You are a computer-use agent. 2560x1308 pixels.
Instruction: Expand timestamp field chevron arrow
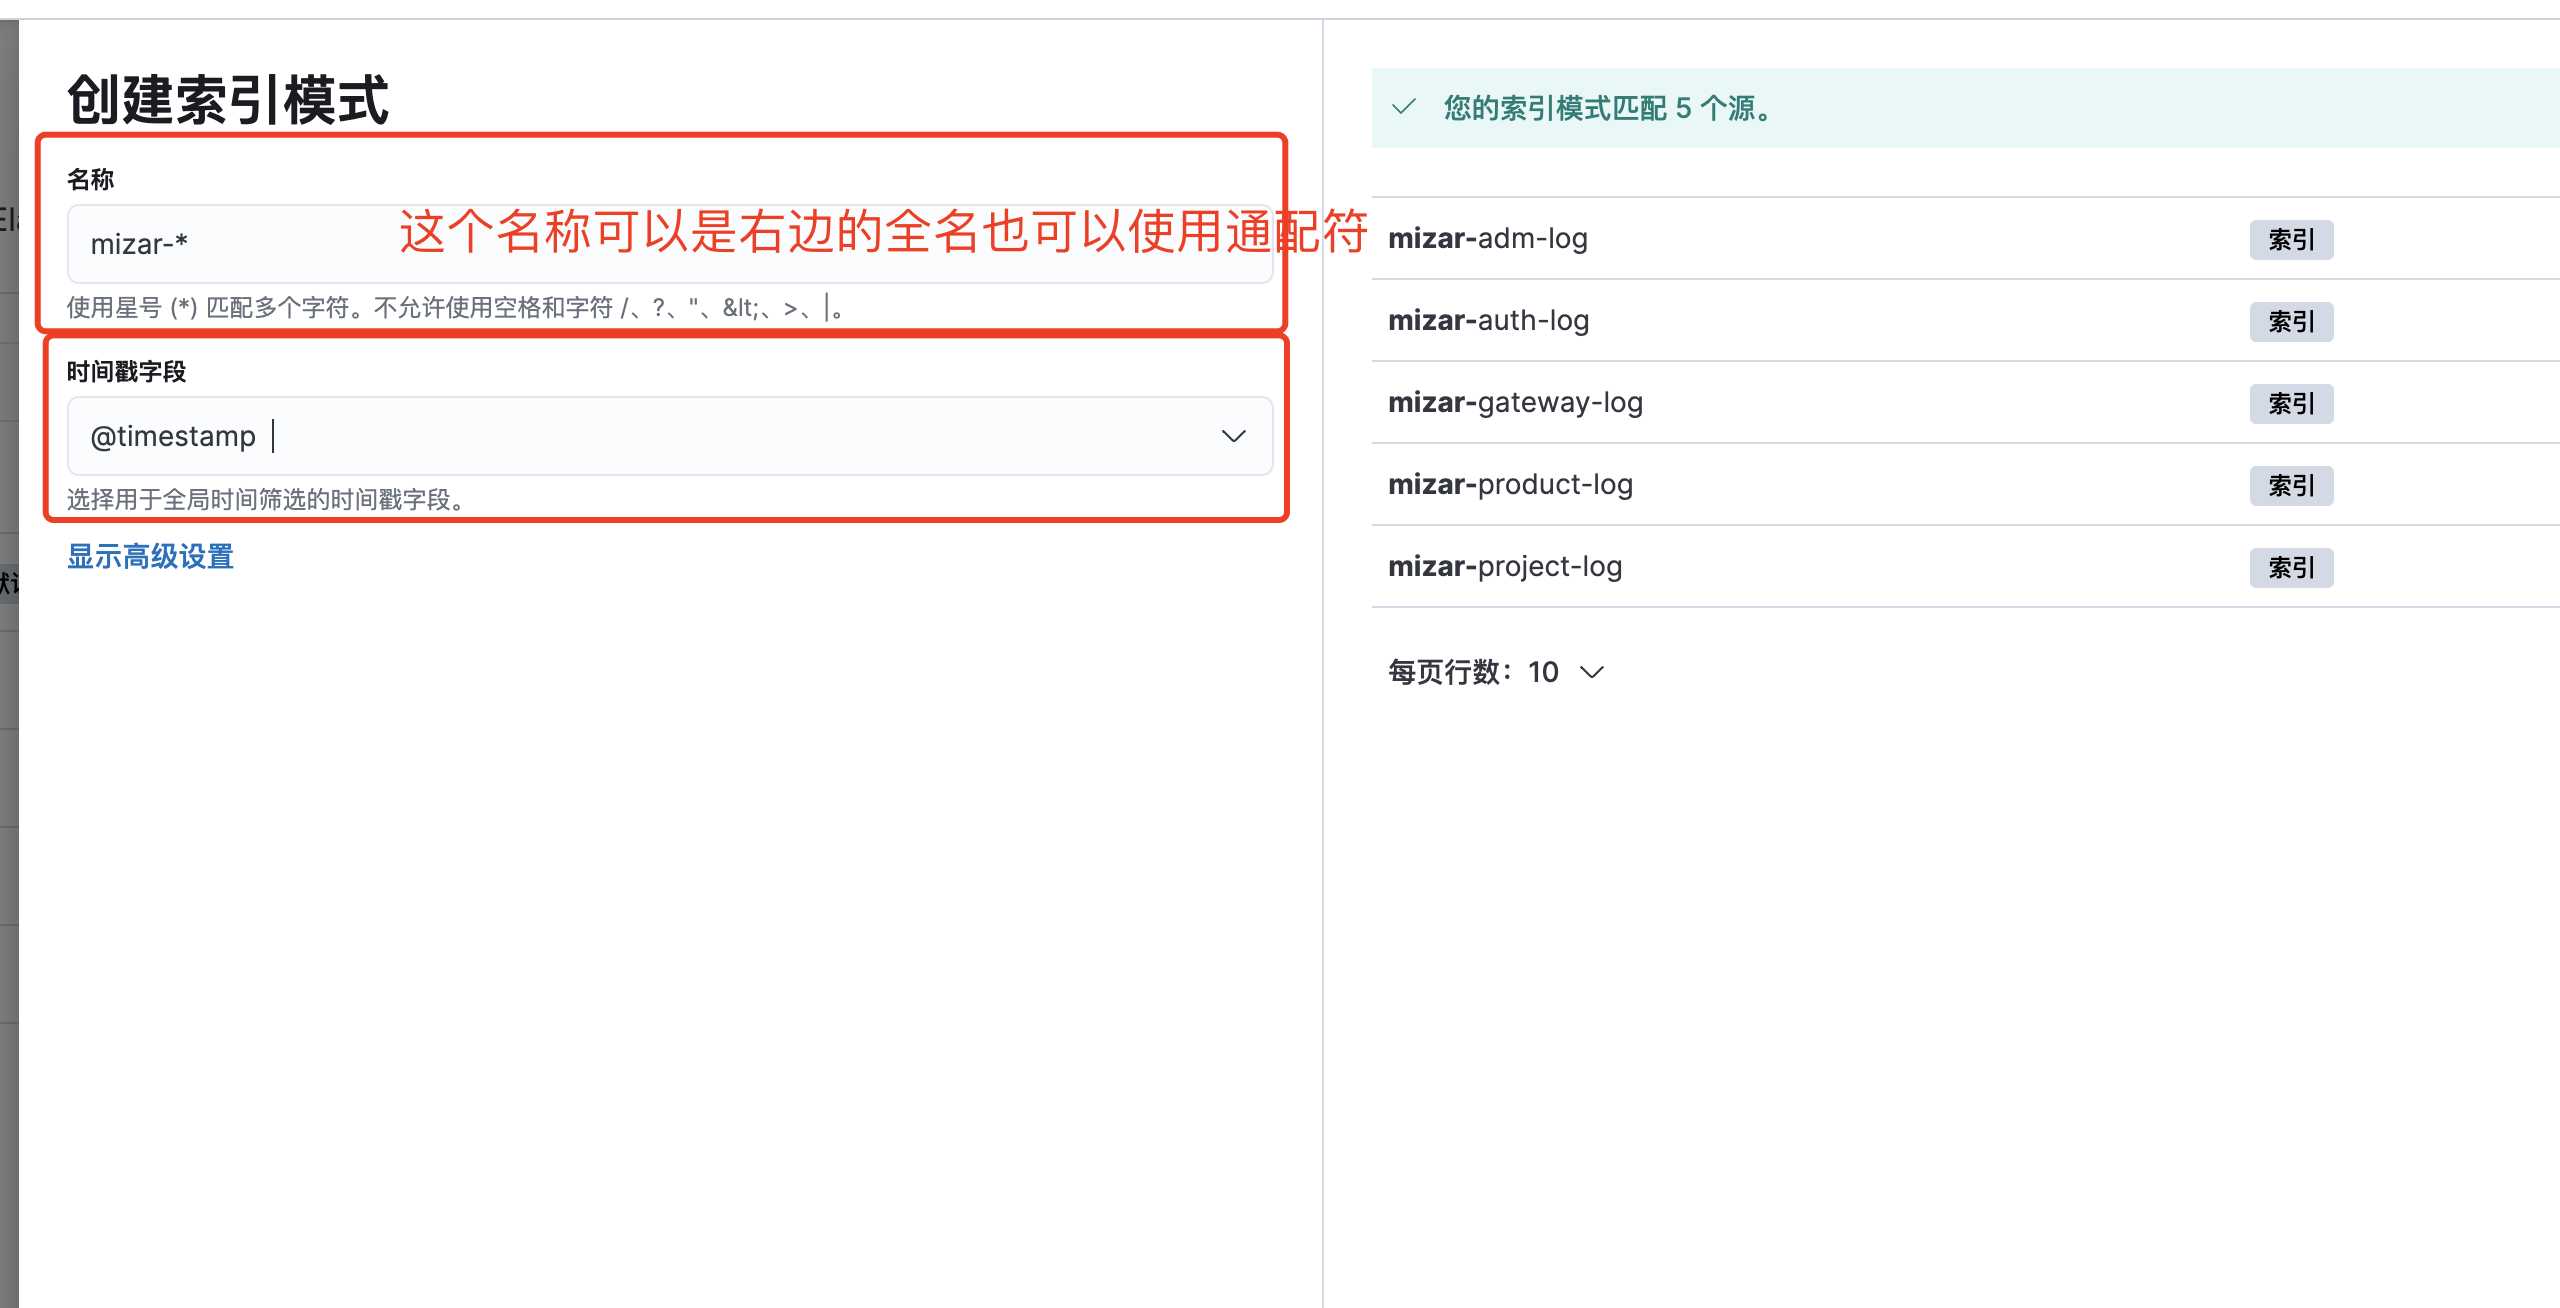click(x=1234, y=436)
